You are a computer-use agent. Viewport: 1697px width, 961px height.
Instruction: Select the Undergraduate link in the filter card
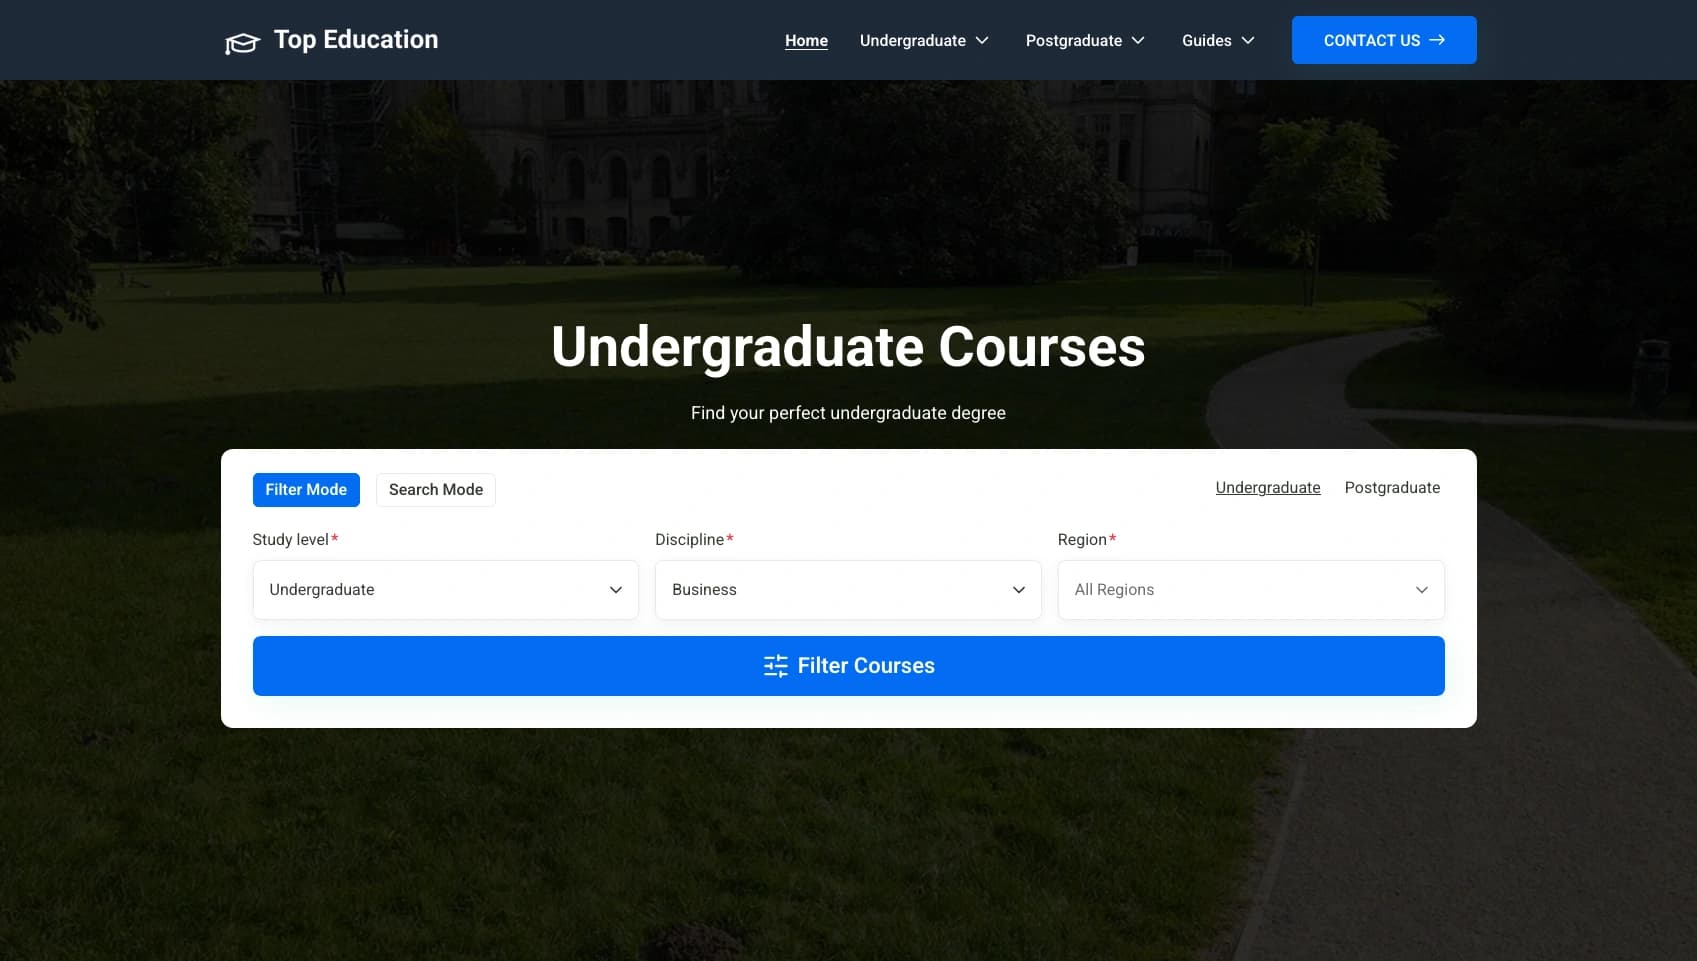(1267, 487)
